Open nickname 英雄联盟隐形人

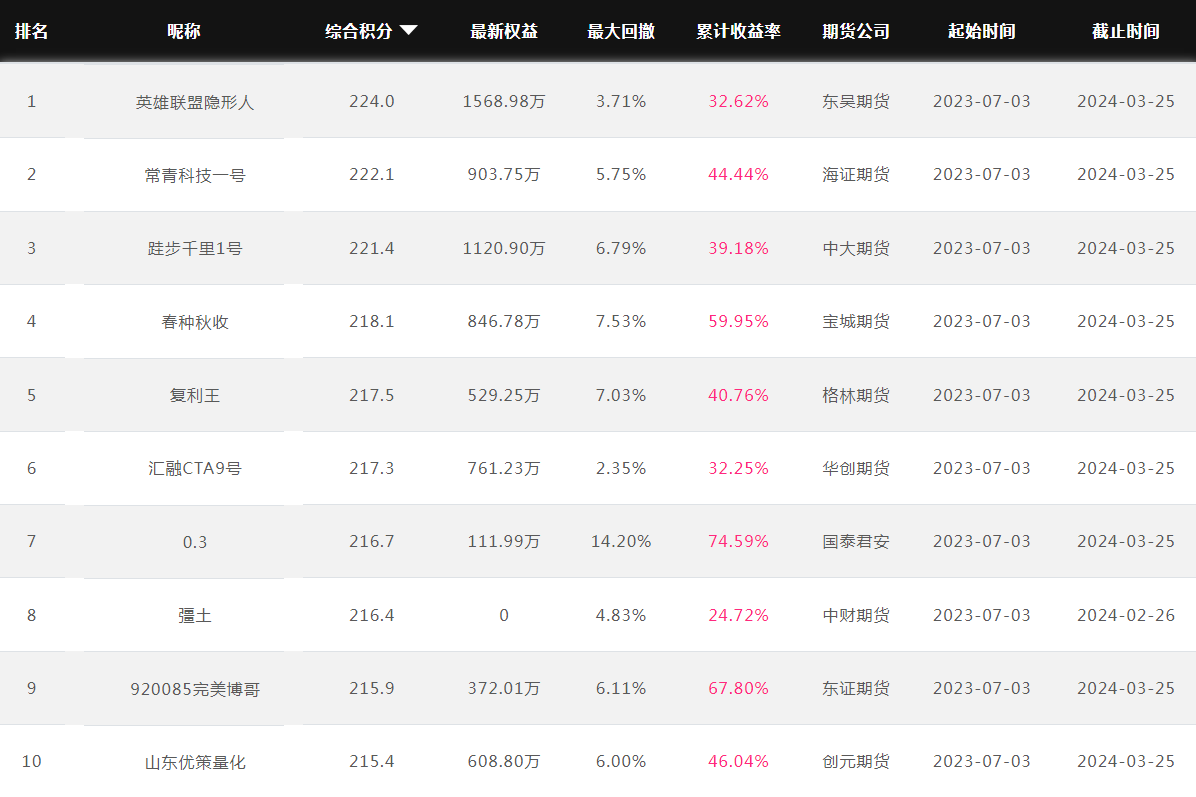coord(195,102)
